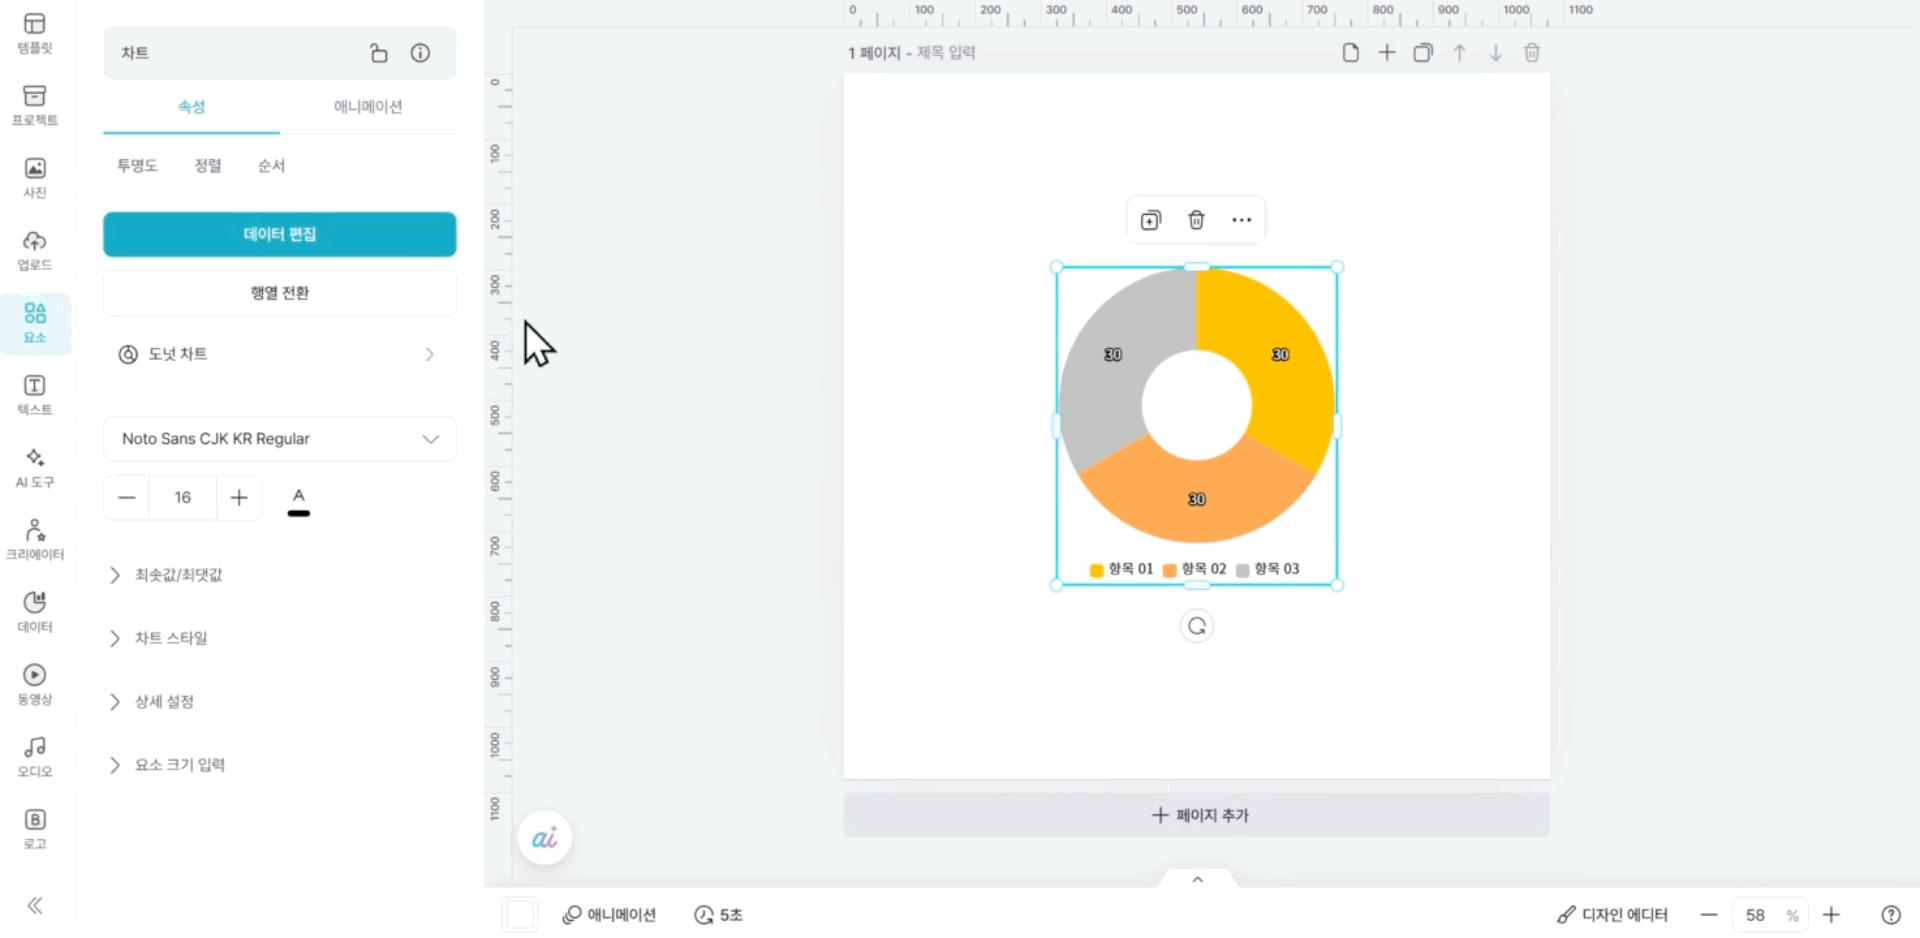Open the 동영상 sidebar panel
Viewport: 1920px width, 938px height.
[x=35, y=686]
